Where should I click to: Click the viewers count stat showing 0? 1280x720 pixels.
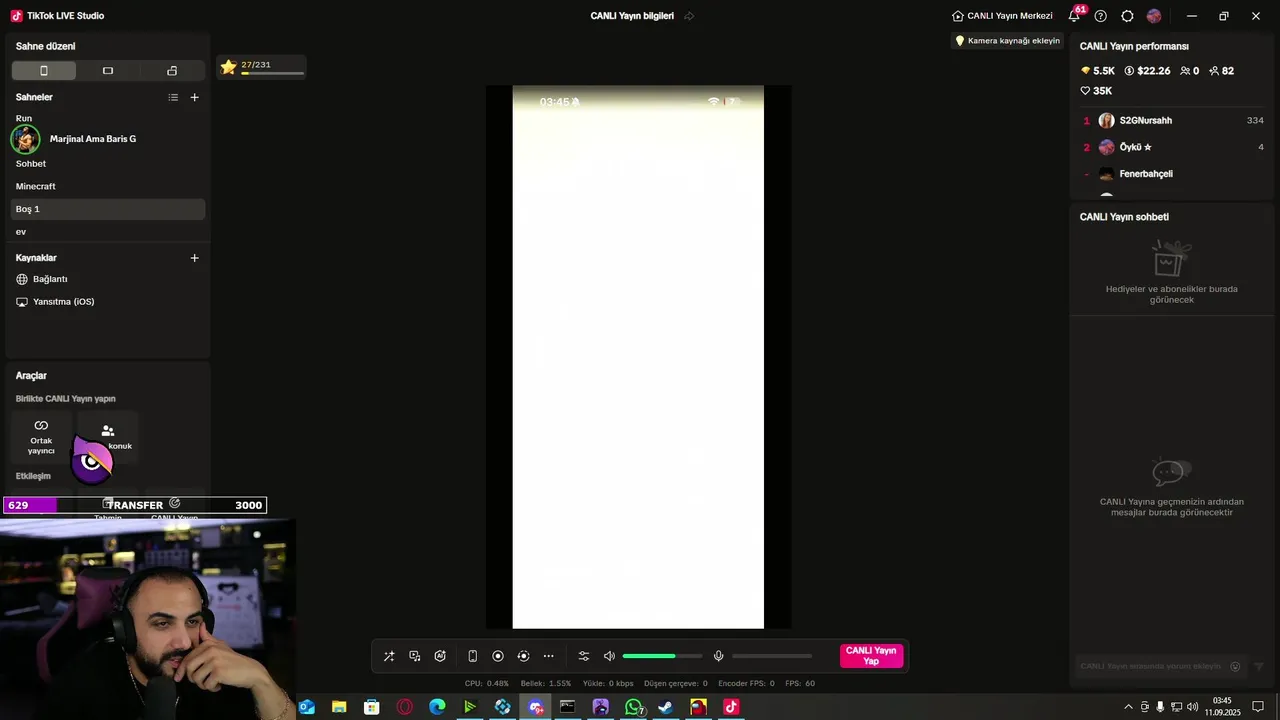click(1189, 71)
